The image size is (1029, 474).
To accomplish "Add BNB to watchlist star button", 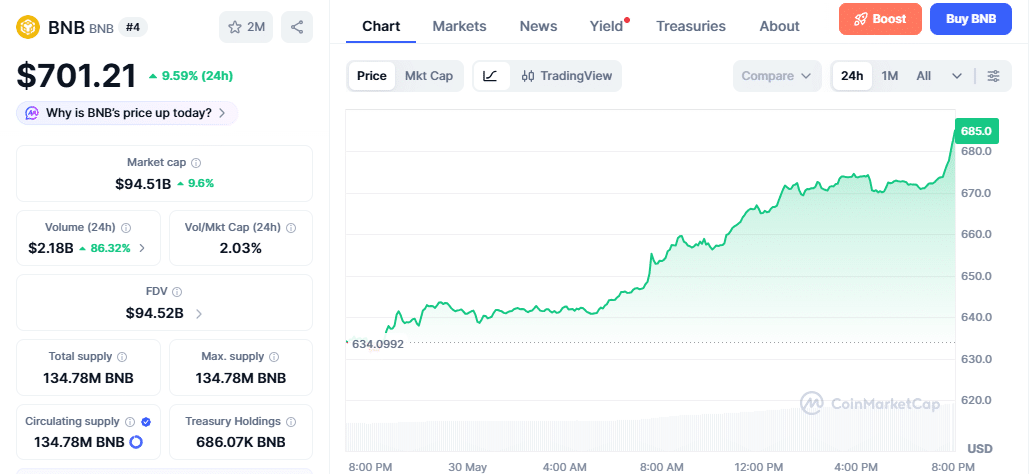I will point(246,27).
